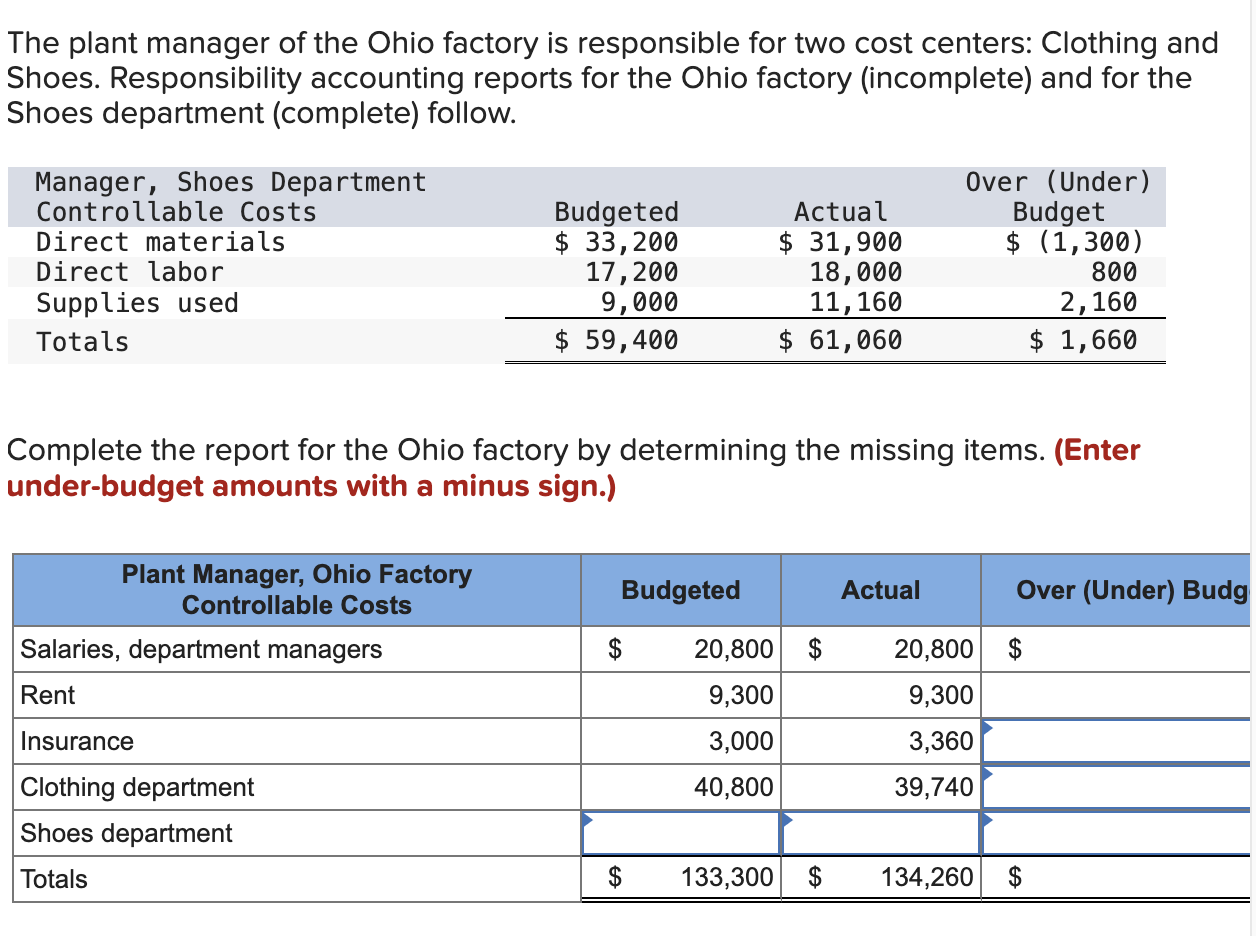
Task: Click the vertical scrollbar on the right edge
Action: click(x=1249, y=400)
